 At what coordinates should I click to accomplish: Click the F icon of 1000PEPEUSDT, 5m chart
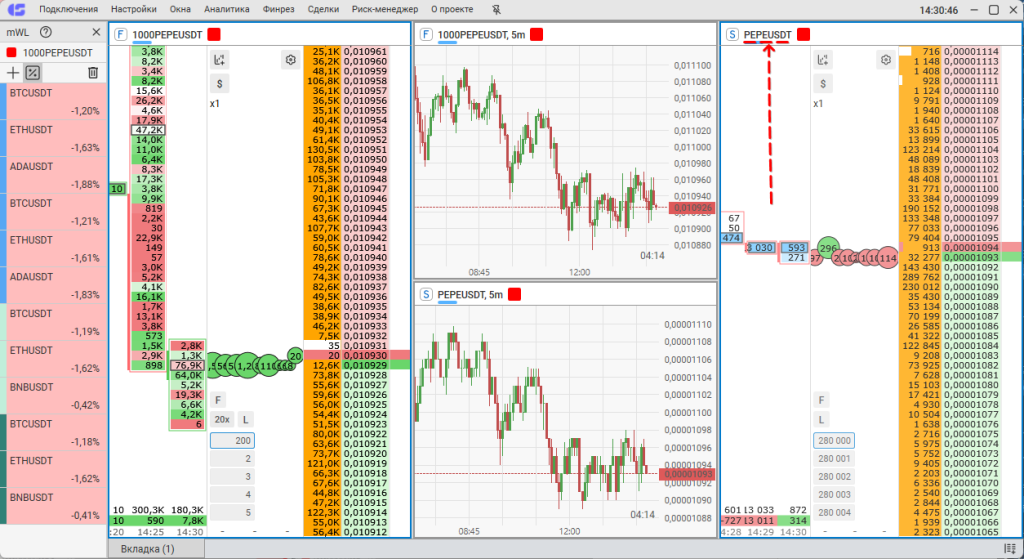click(x=426, y=35)
